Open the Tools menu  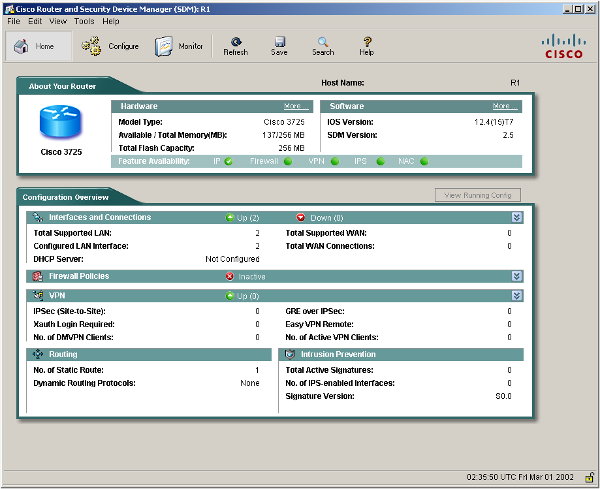click(x=84, y=21)
